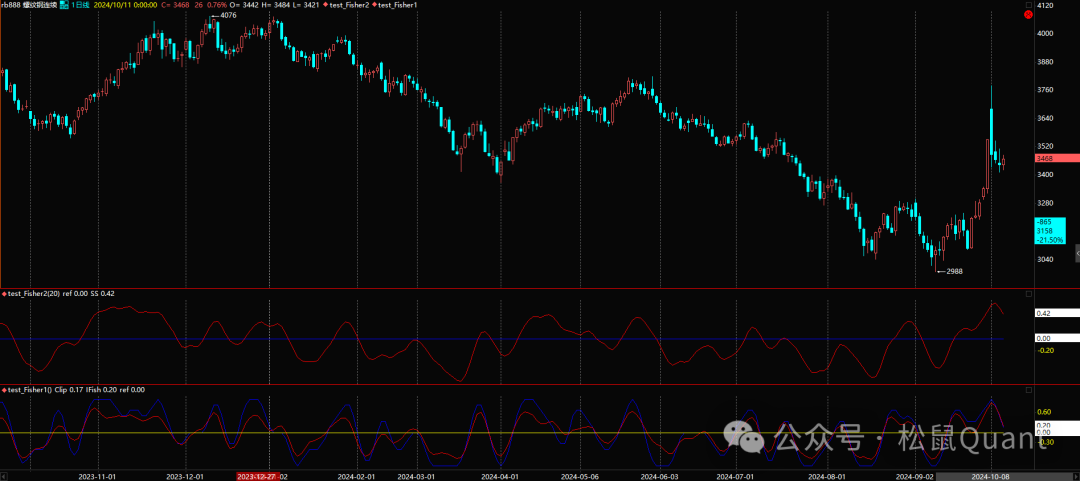
Task: Click the highlighted 2023-12-27 date marker
Action: [x=255, y=477]
